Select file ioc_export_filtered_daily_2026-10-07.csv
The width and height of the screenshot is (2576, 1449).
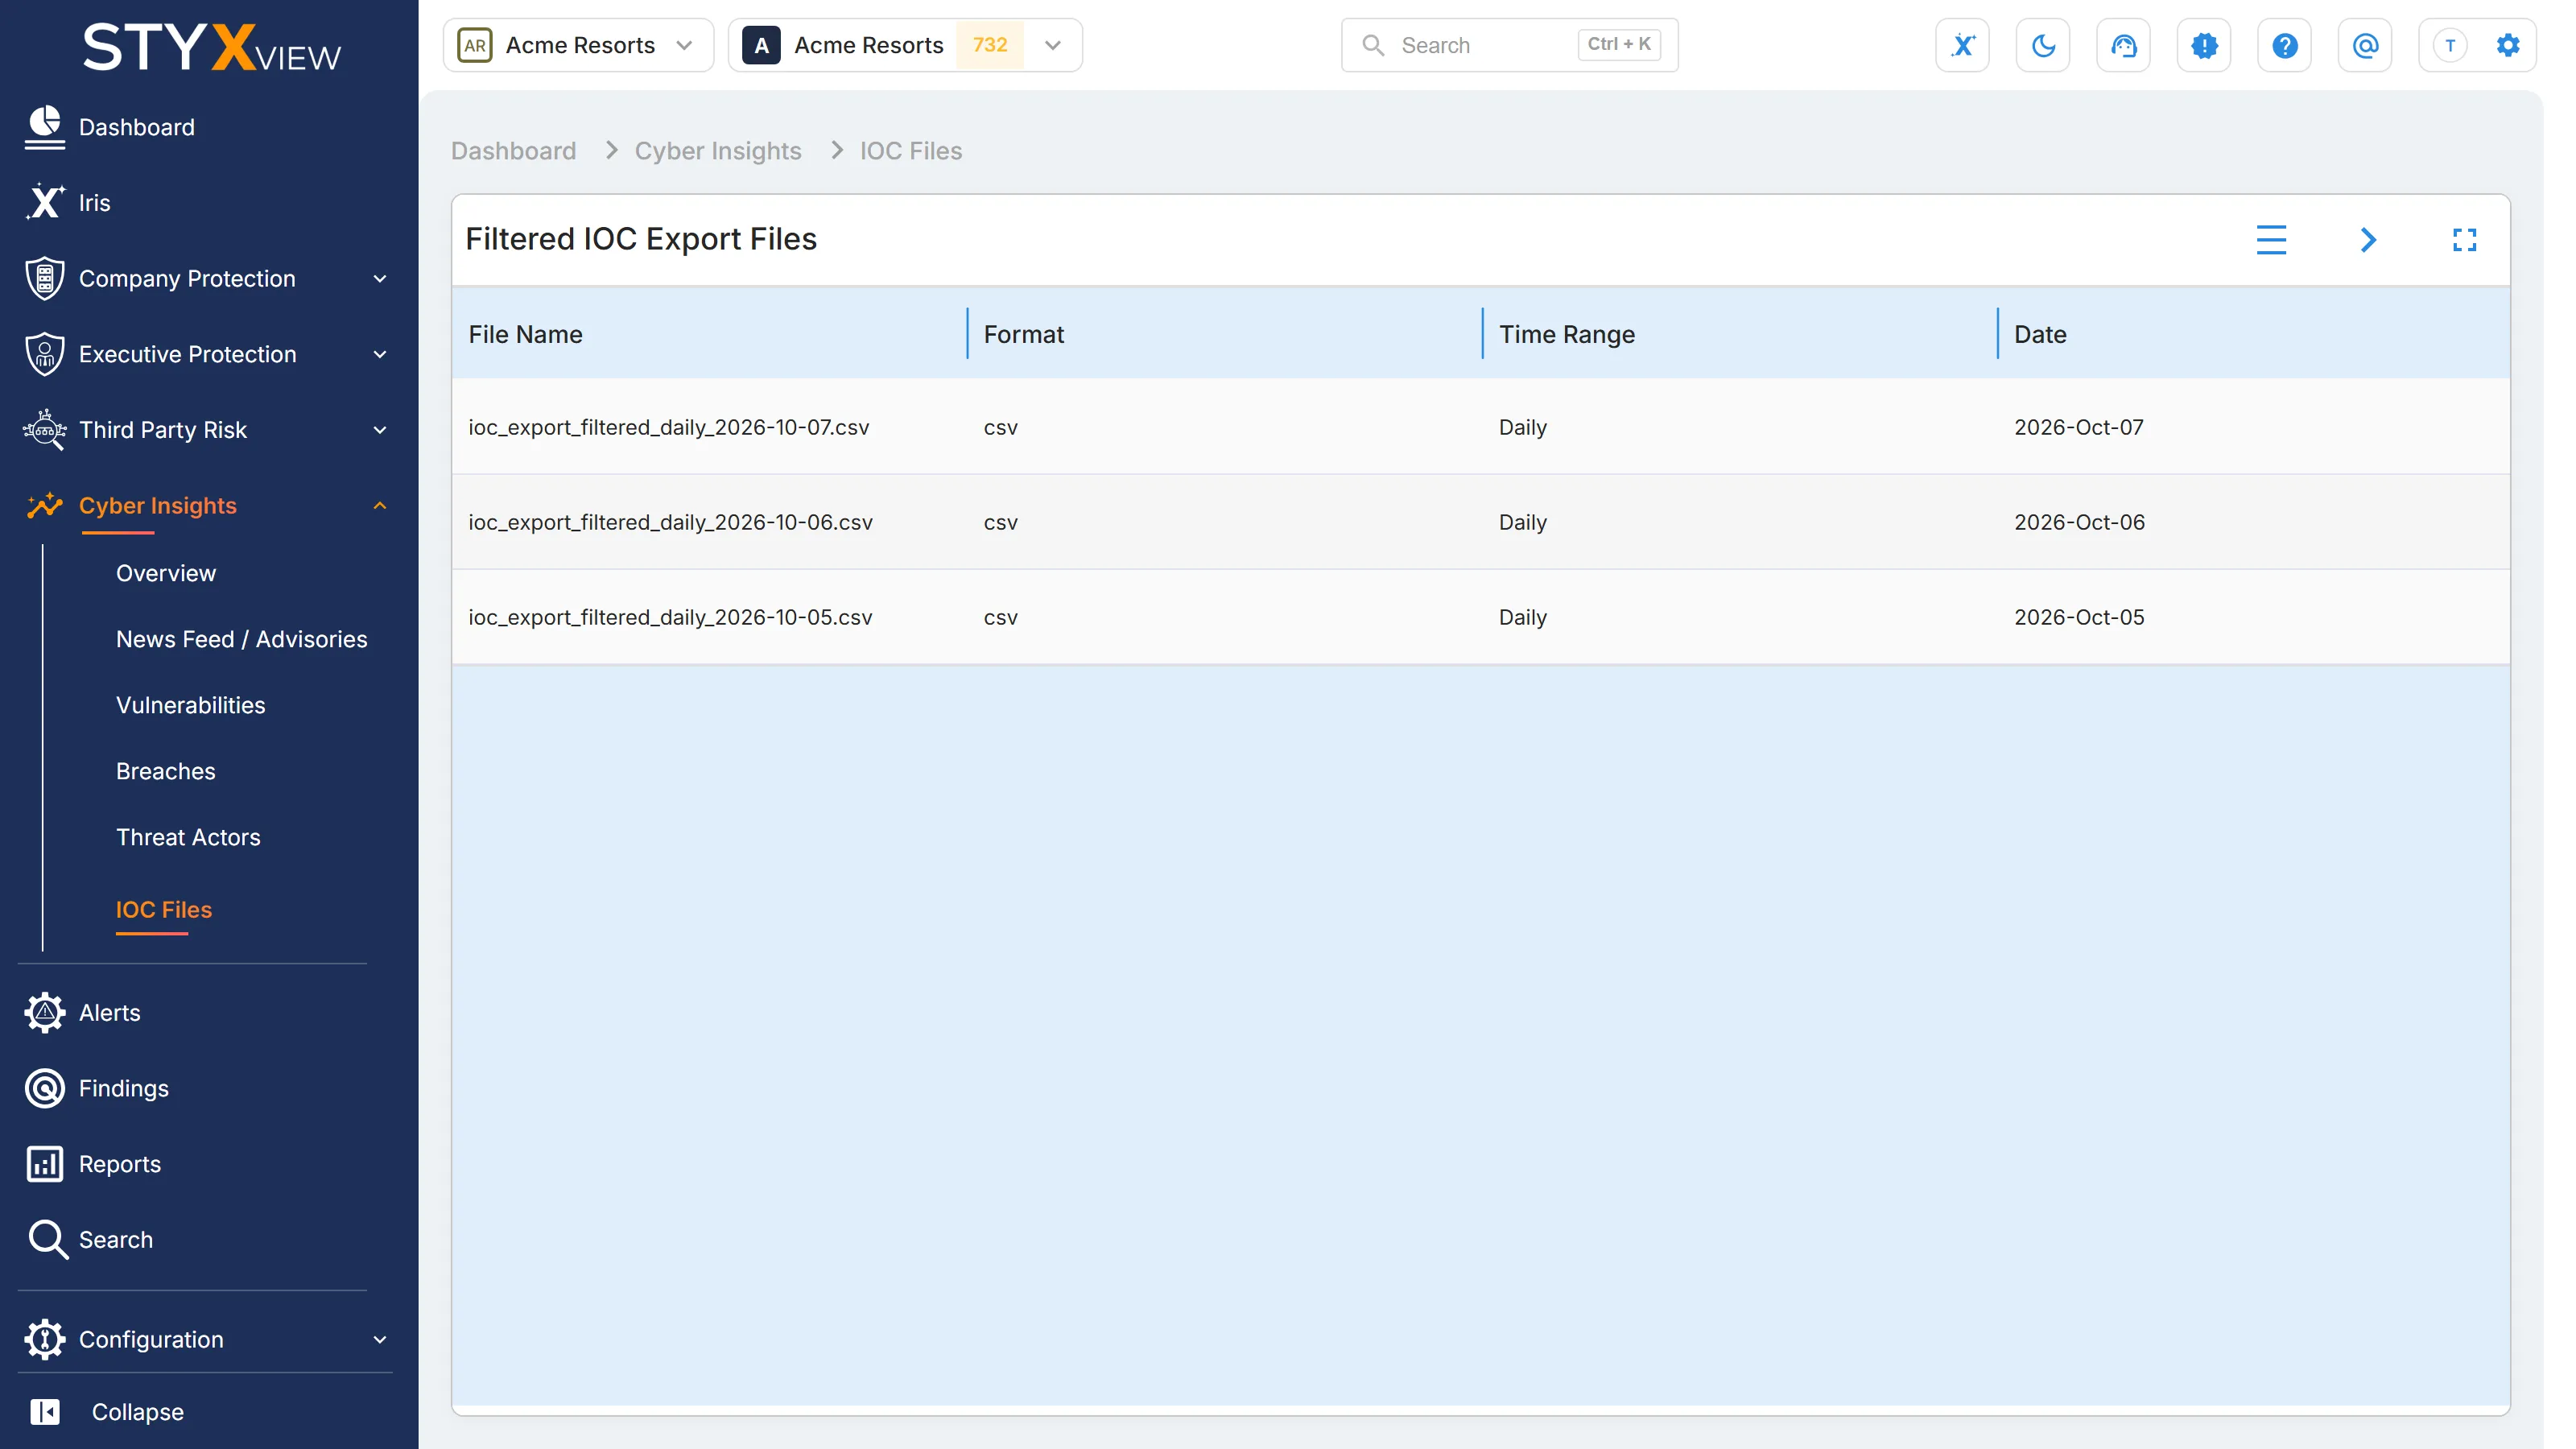(x=669, y=427)
